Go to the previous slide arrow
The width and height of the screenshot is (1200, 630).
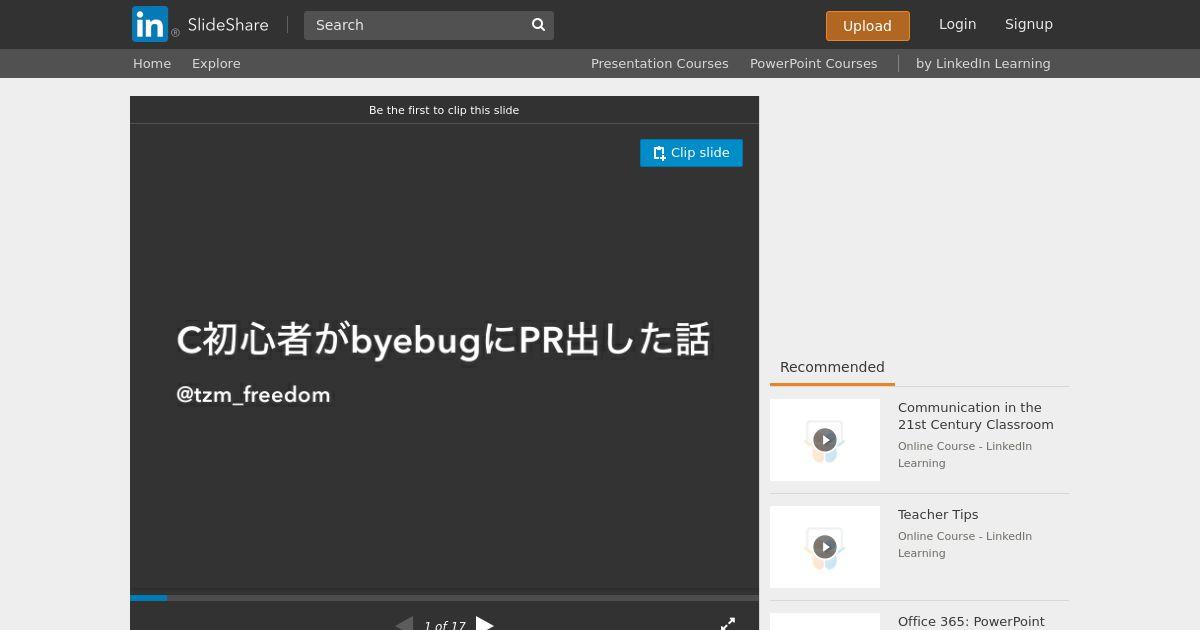coord(404,624)
